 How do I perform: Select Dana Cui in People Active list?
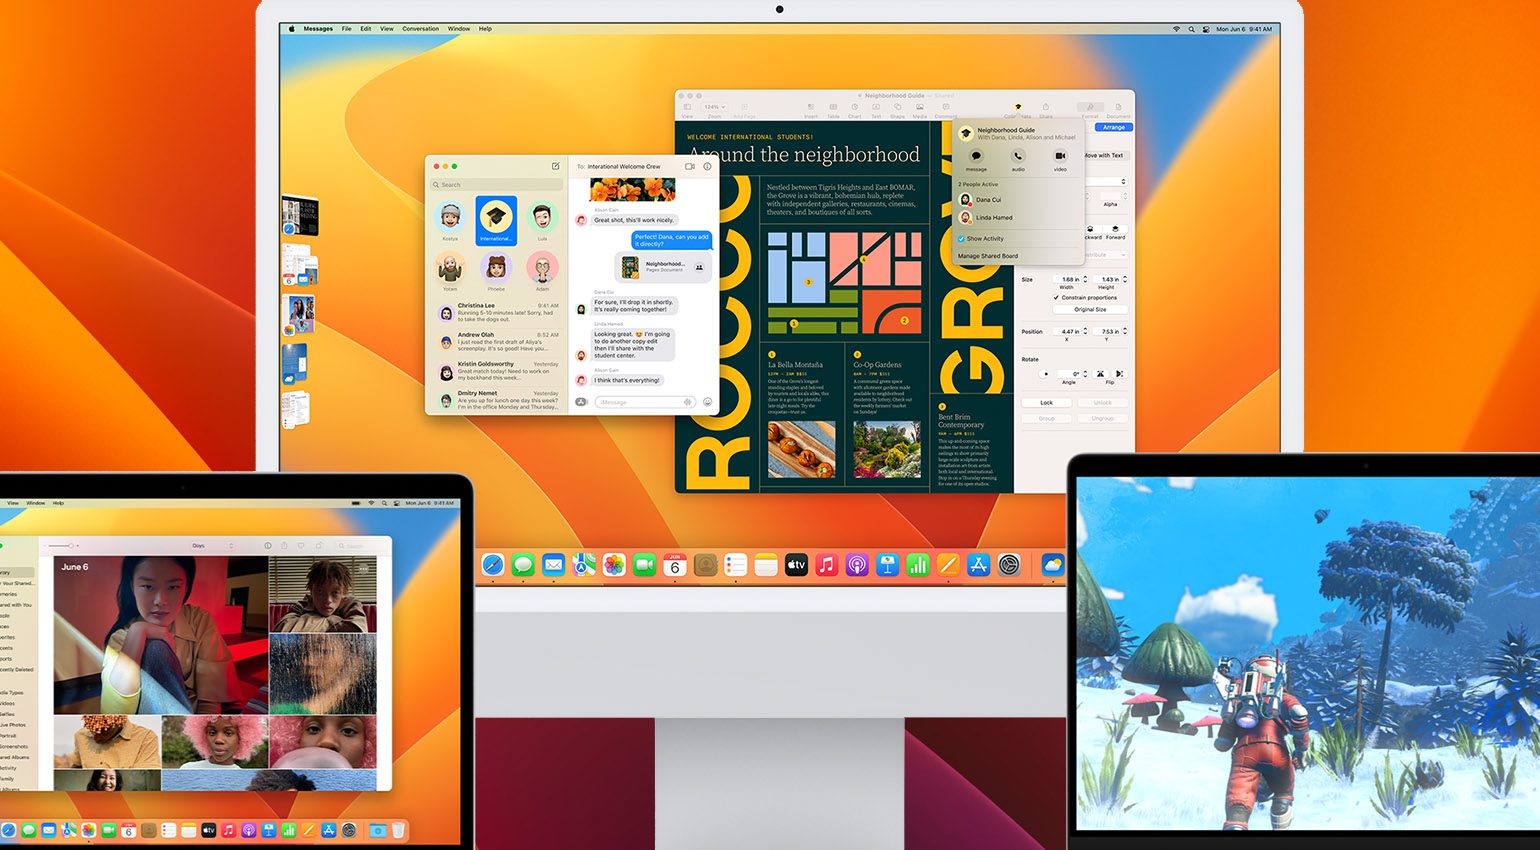981,200
